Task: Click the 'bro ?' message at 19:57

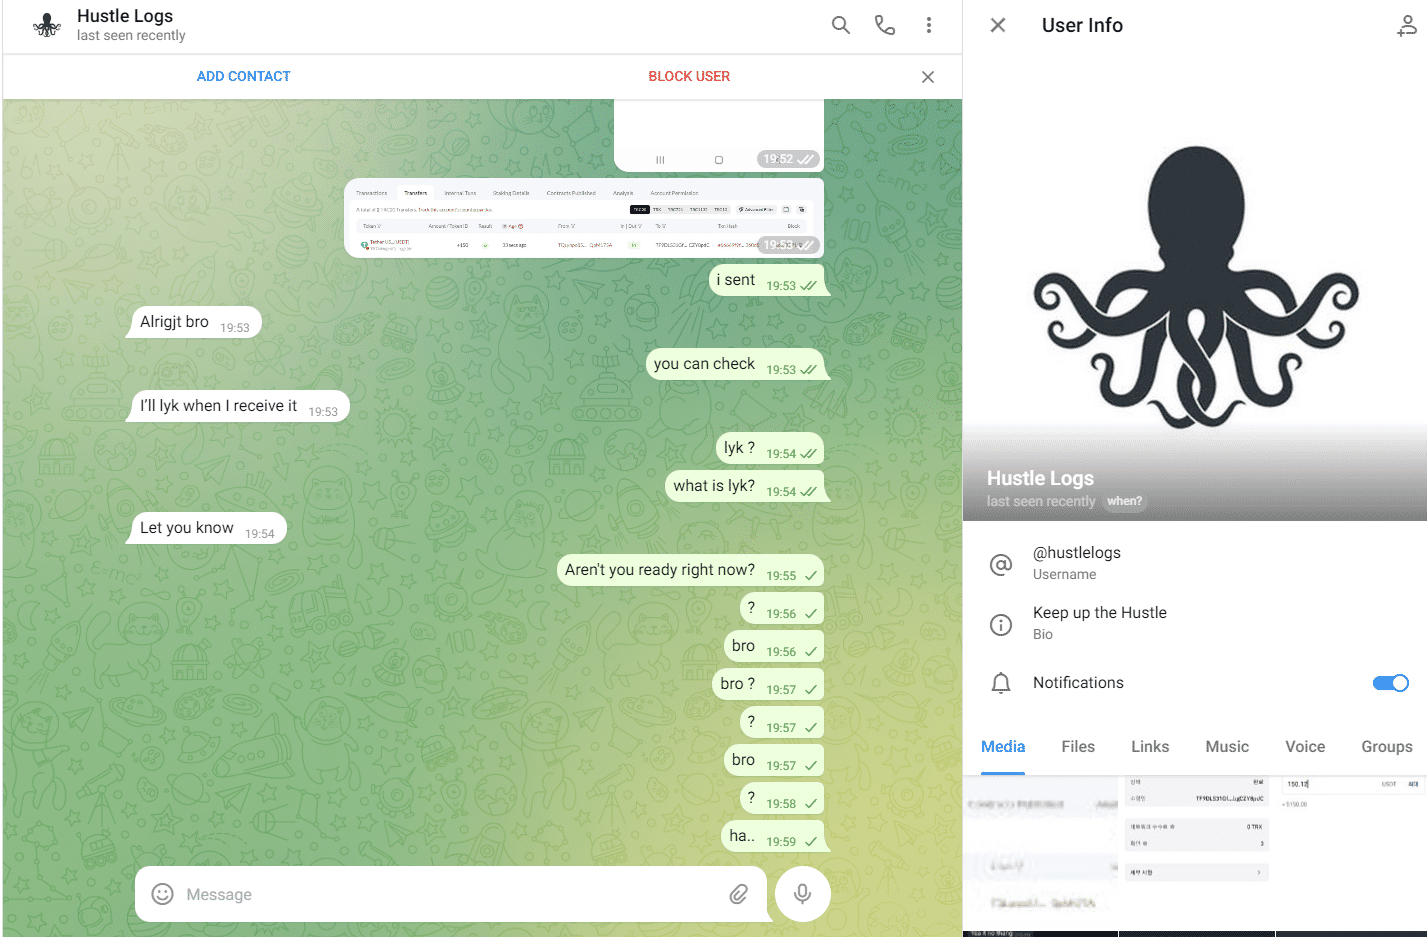Action: point(769,685)
